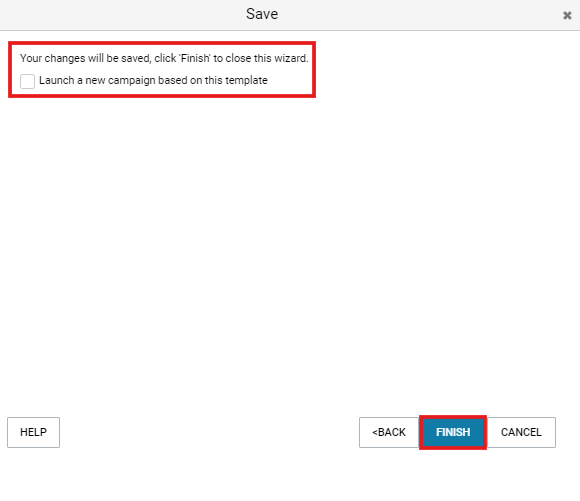
Task: Return to the previous wizard step
Action: 389,432
